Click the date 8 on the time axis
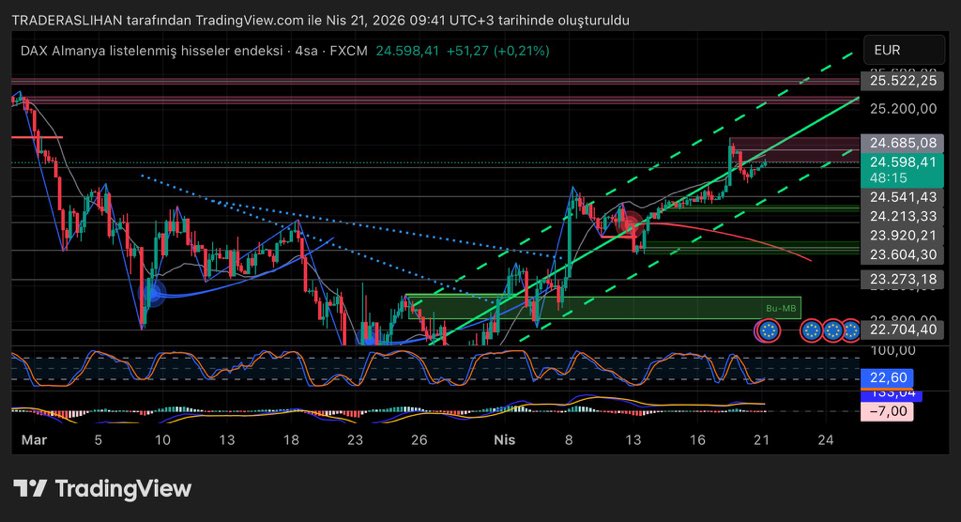Screen dimensions: 961x522 tap(569, 440)
